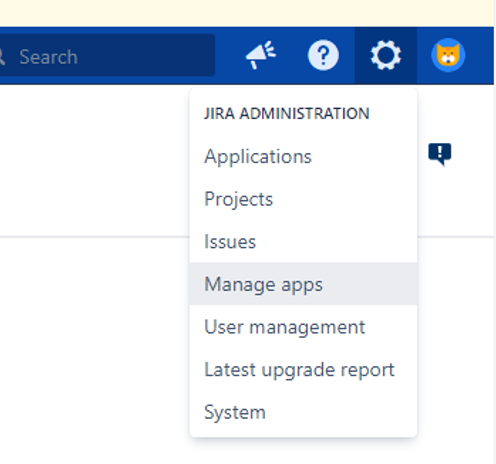Image resolution: width=496 pixels, height=464 pixels.
Task: Click the question mark help icon
Action: click(323, 55)
